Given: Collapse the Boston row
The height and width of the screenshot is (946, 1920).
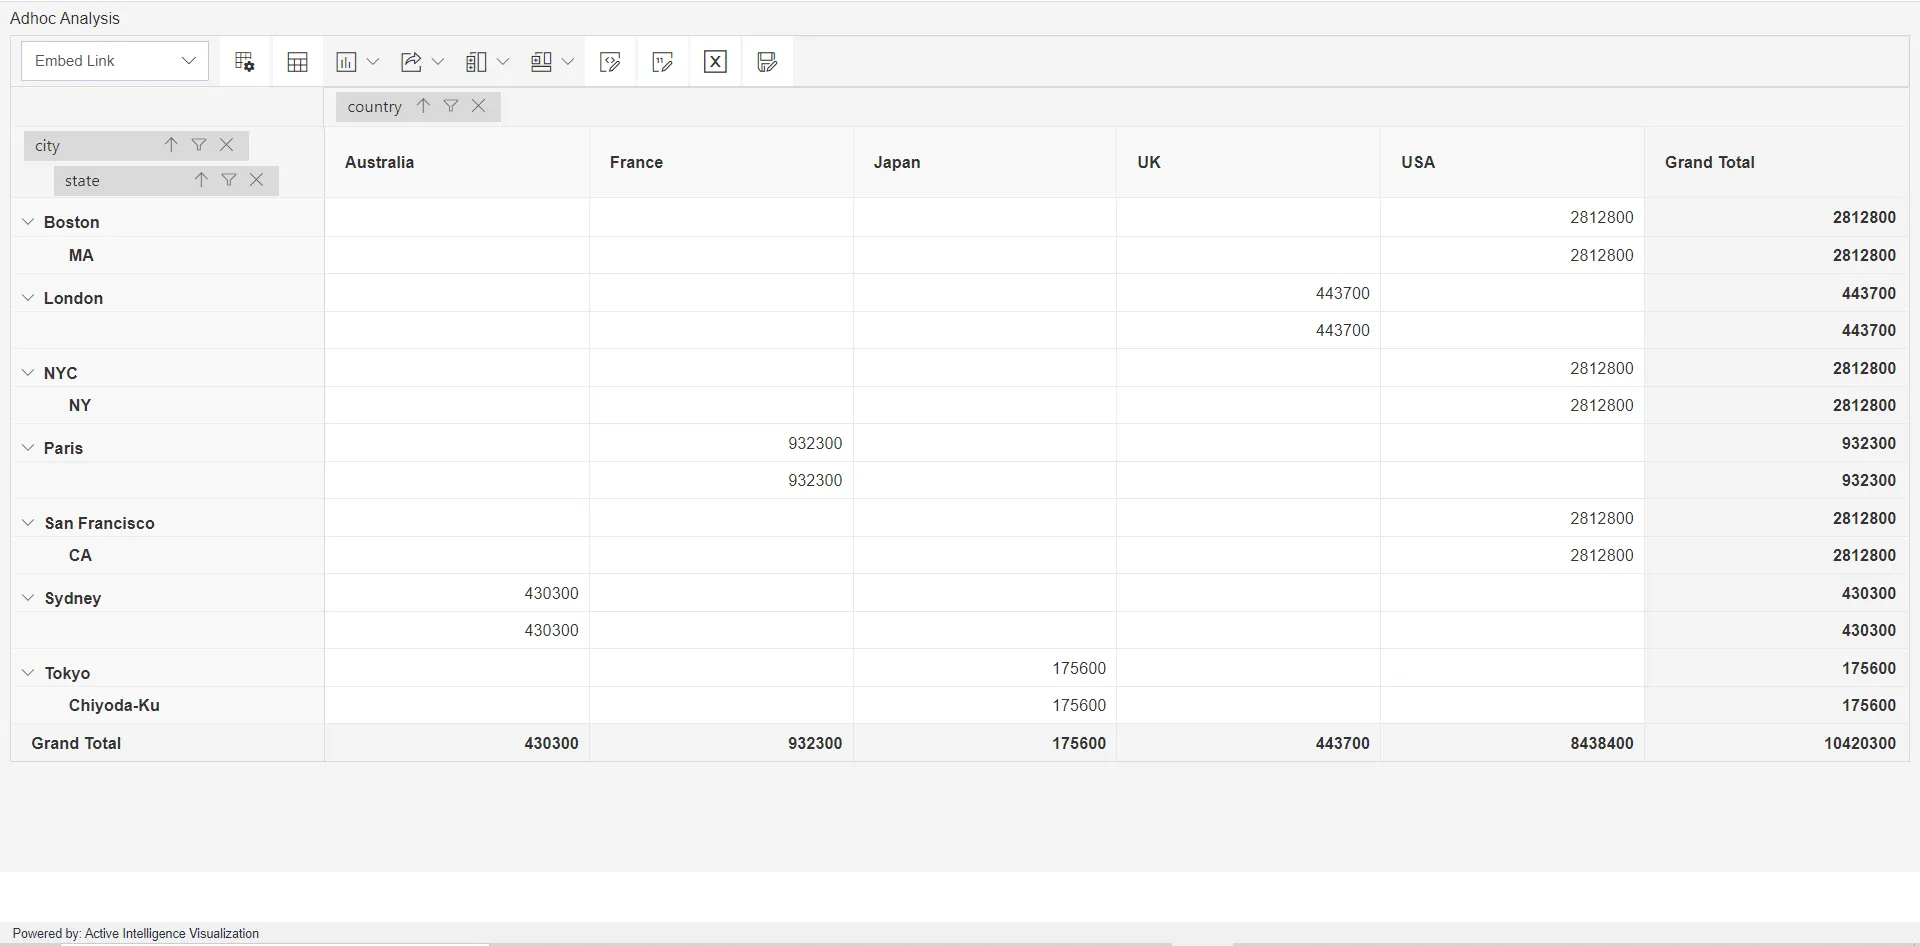Looking at the screenshot, I should (x=28, y=222).
